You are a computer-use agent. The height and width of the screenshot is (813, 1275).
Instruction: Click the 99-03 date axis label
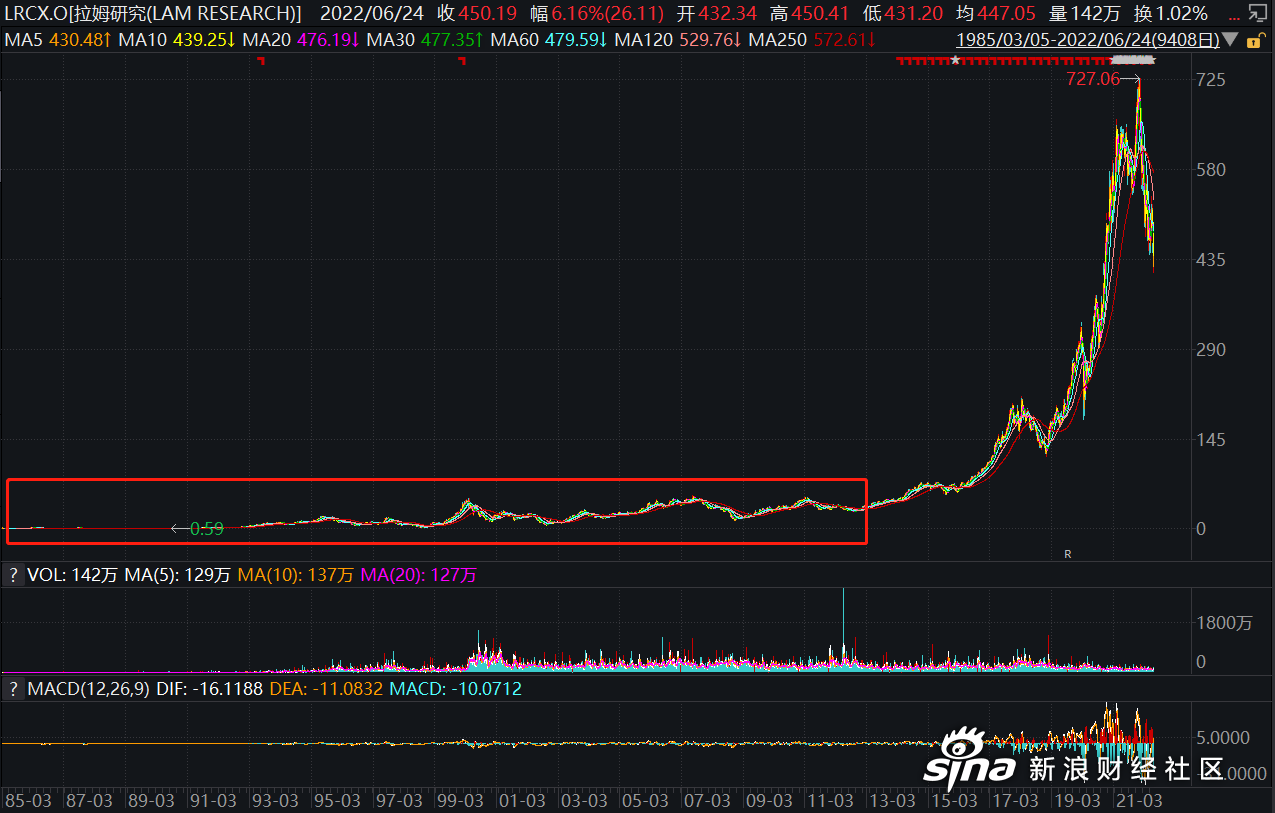tap(461, 800)
